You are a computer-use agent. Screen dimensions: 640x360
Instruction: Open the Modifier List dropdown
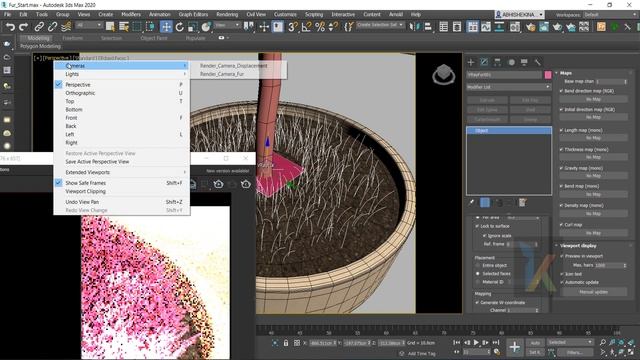pos(509,87)
